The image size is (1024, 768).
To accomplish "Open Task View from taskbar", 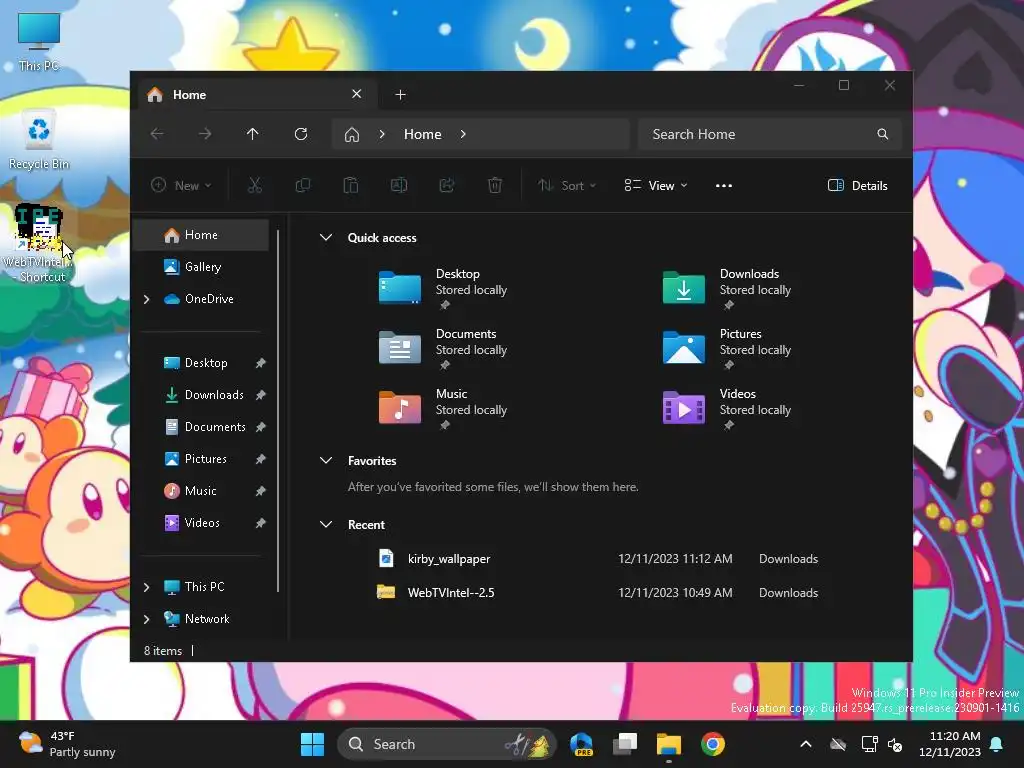I will [x=625, y=744].
